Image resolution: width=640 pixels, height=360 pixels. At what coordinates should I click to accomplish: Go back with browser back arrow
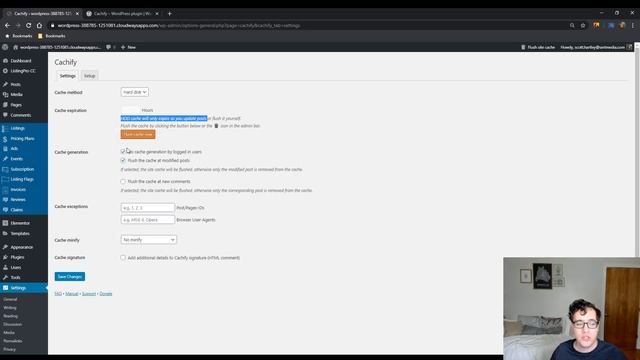click(x=7, y=25)
